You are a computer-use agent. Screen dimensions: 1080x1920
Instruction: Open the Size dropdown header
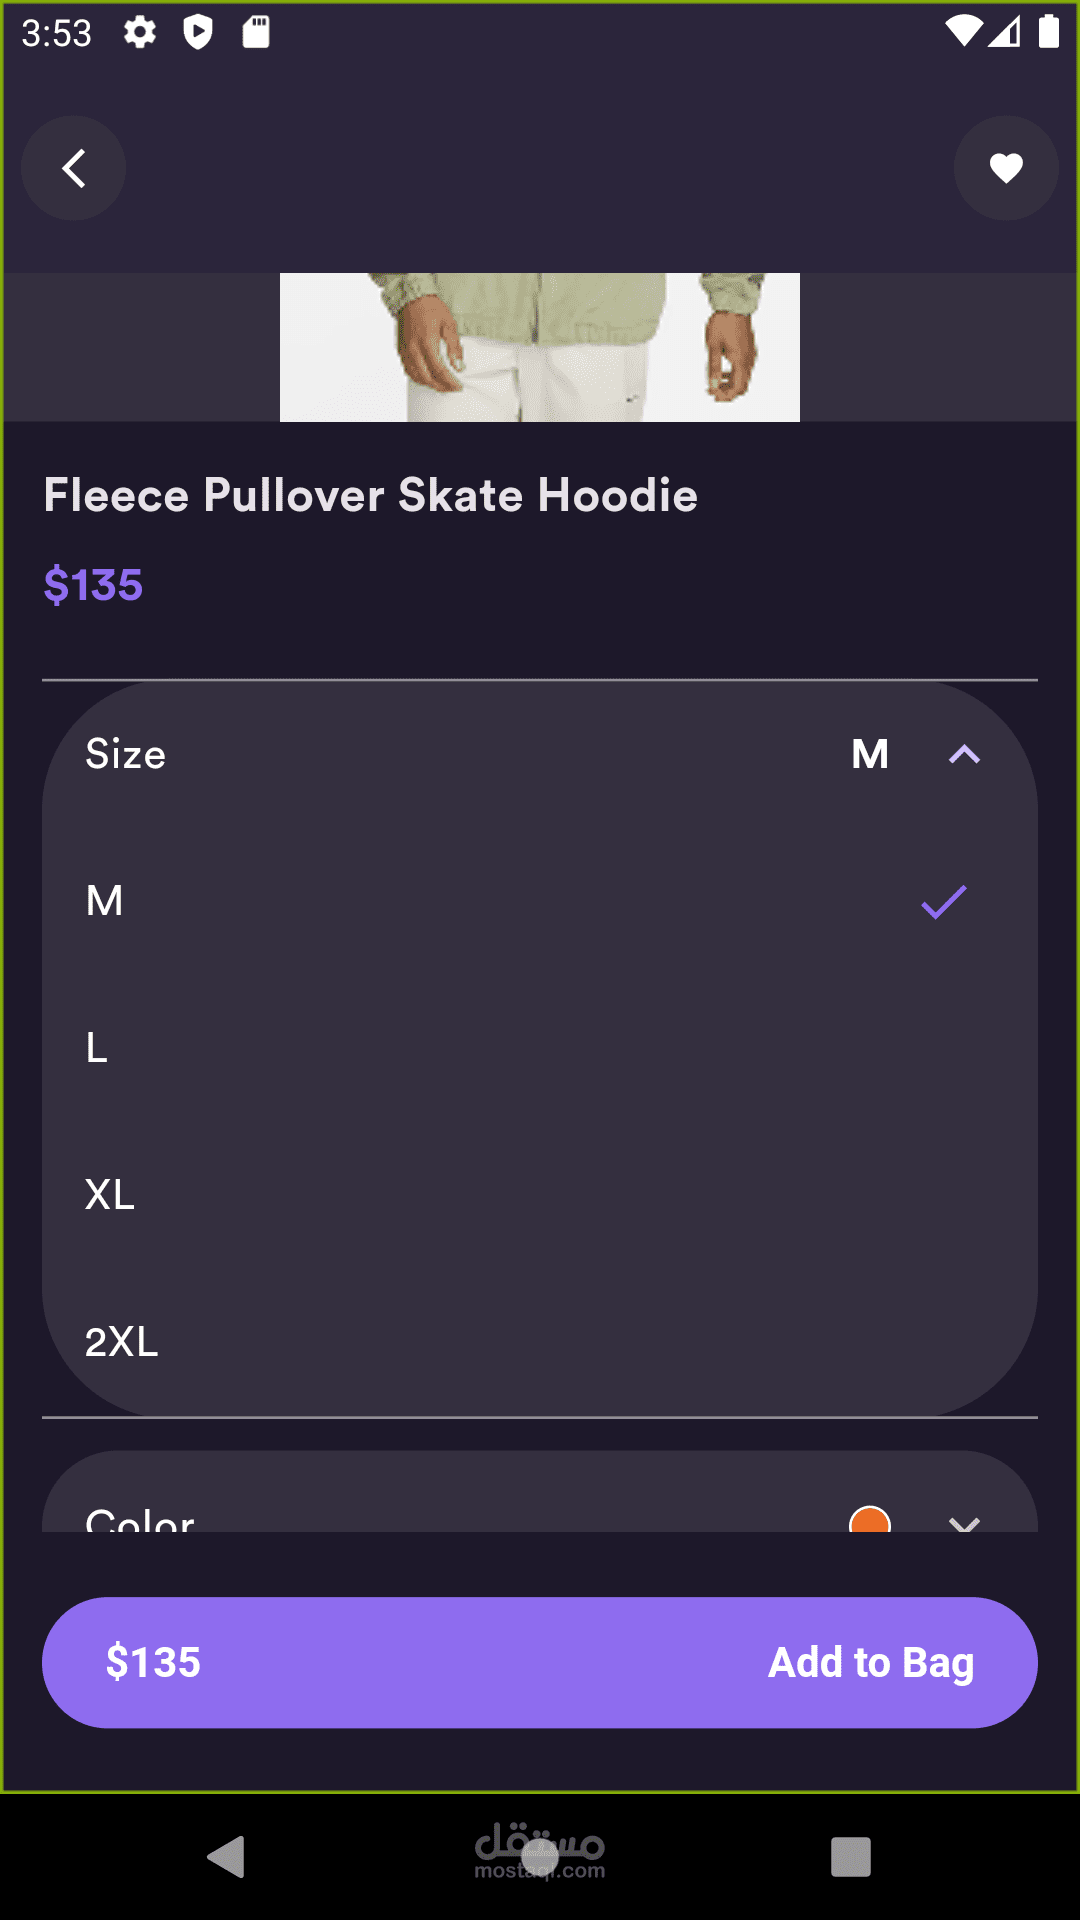point(540,755)
